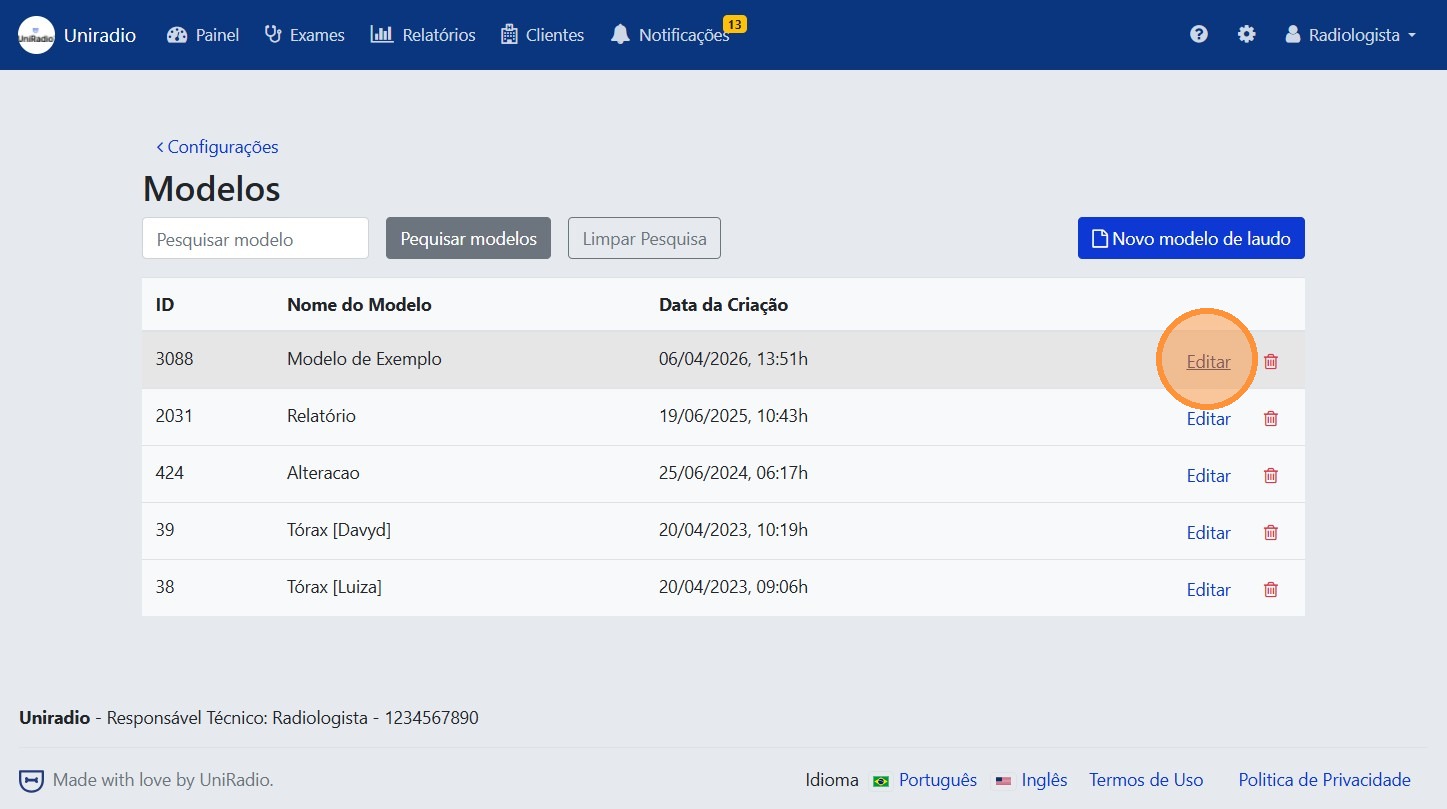Viewport: 1447px width, 809px height.
Task: Navigate to Relatórios in navbar
Action: click(422, 35)
